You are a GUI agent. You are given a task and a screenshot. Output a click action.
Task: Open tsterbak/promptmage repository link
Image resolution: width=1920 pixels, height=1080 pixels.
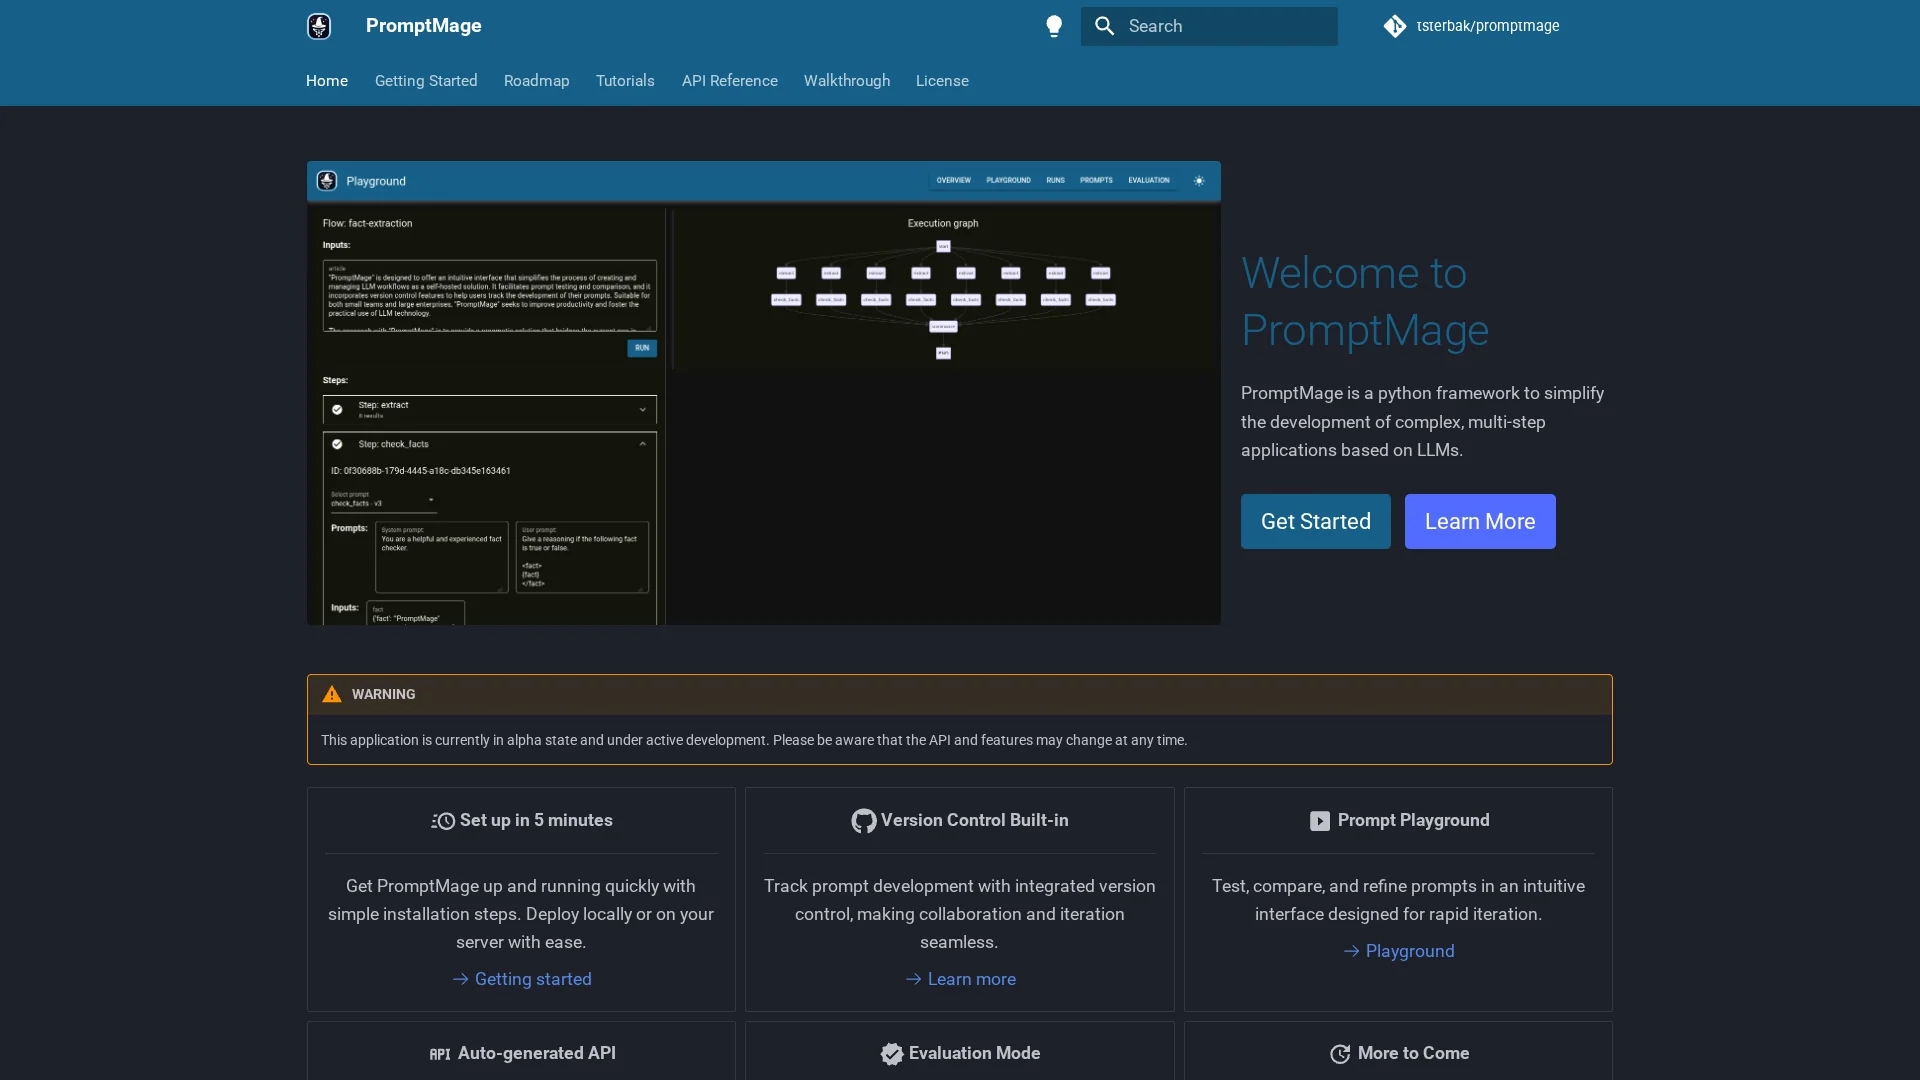click(1487, 26)
